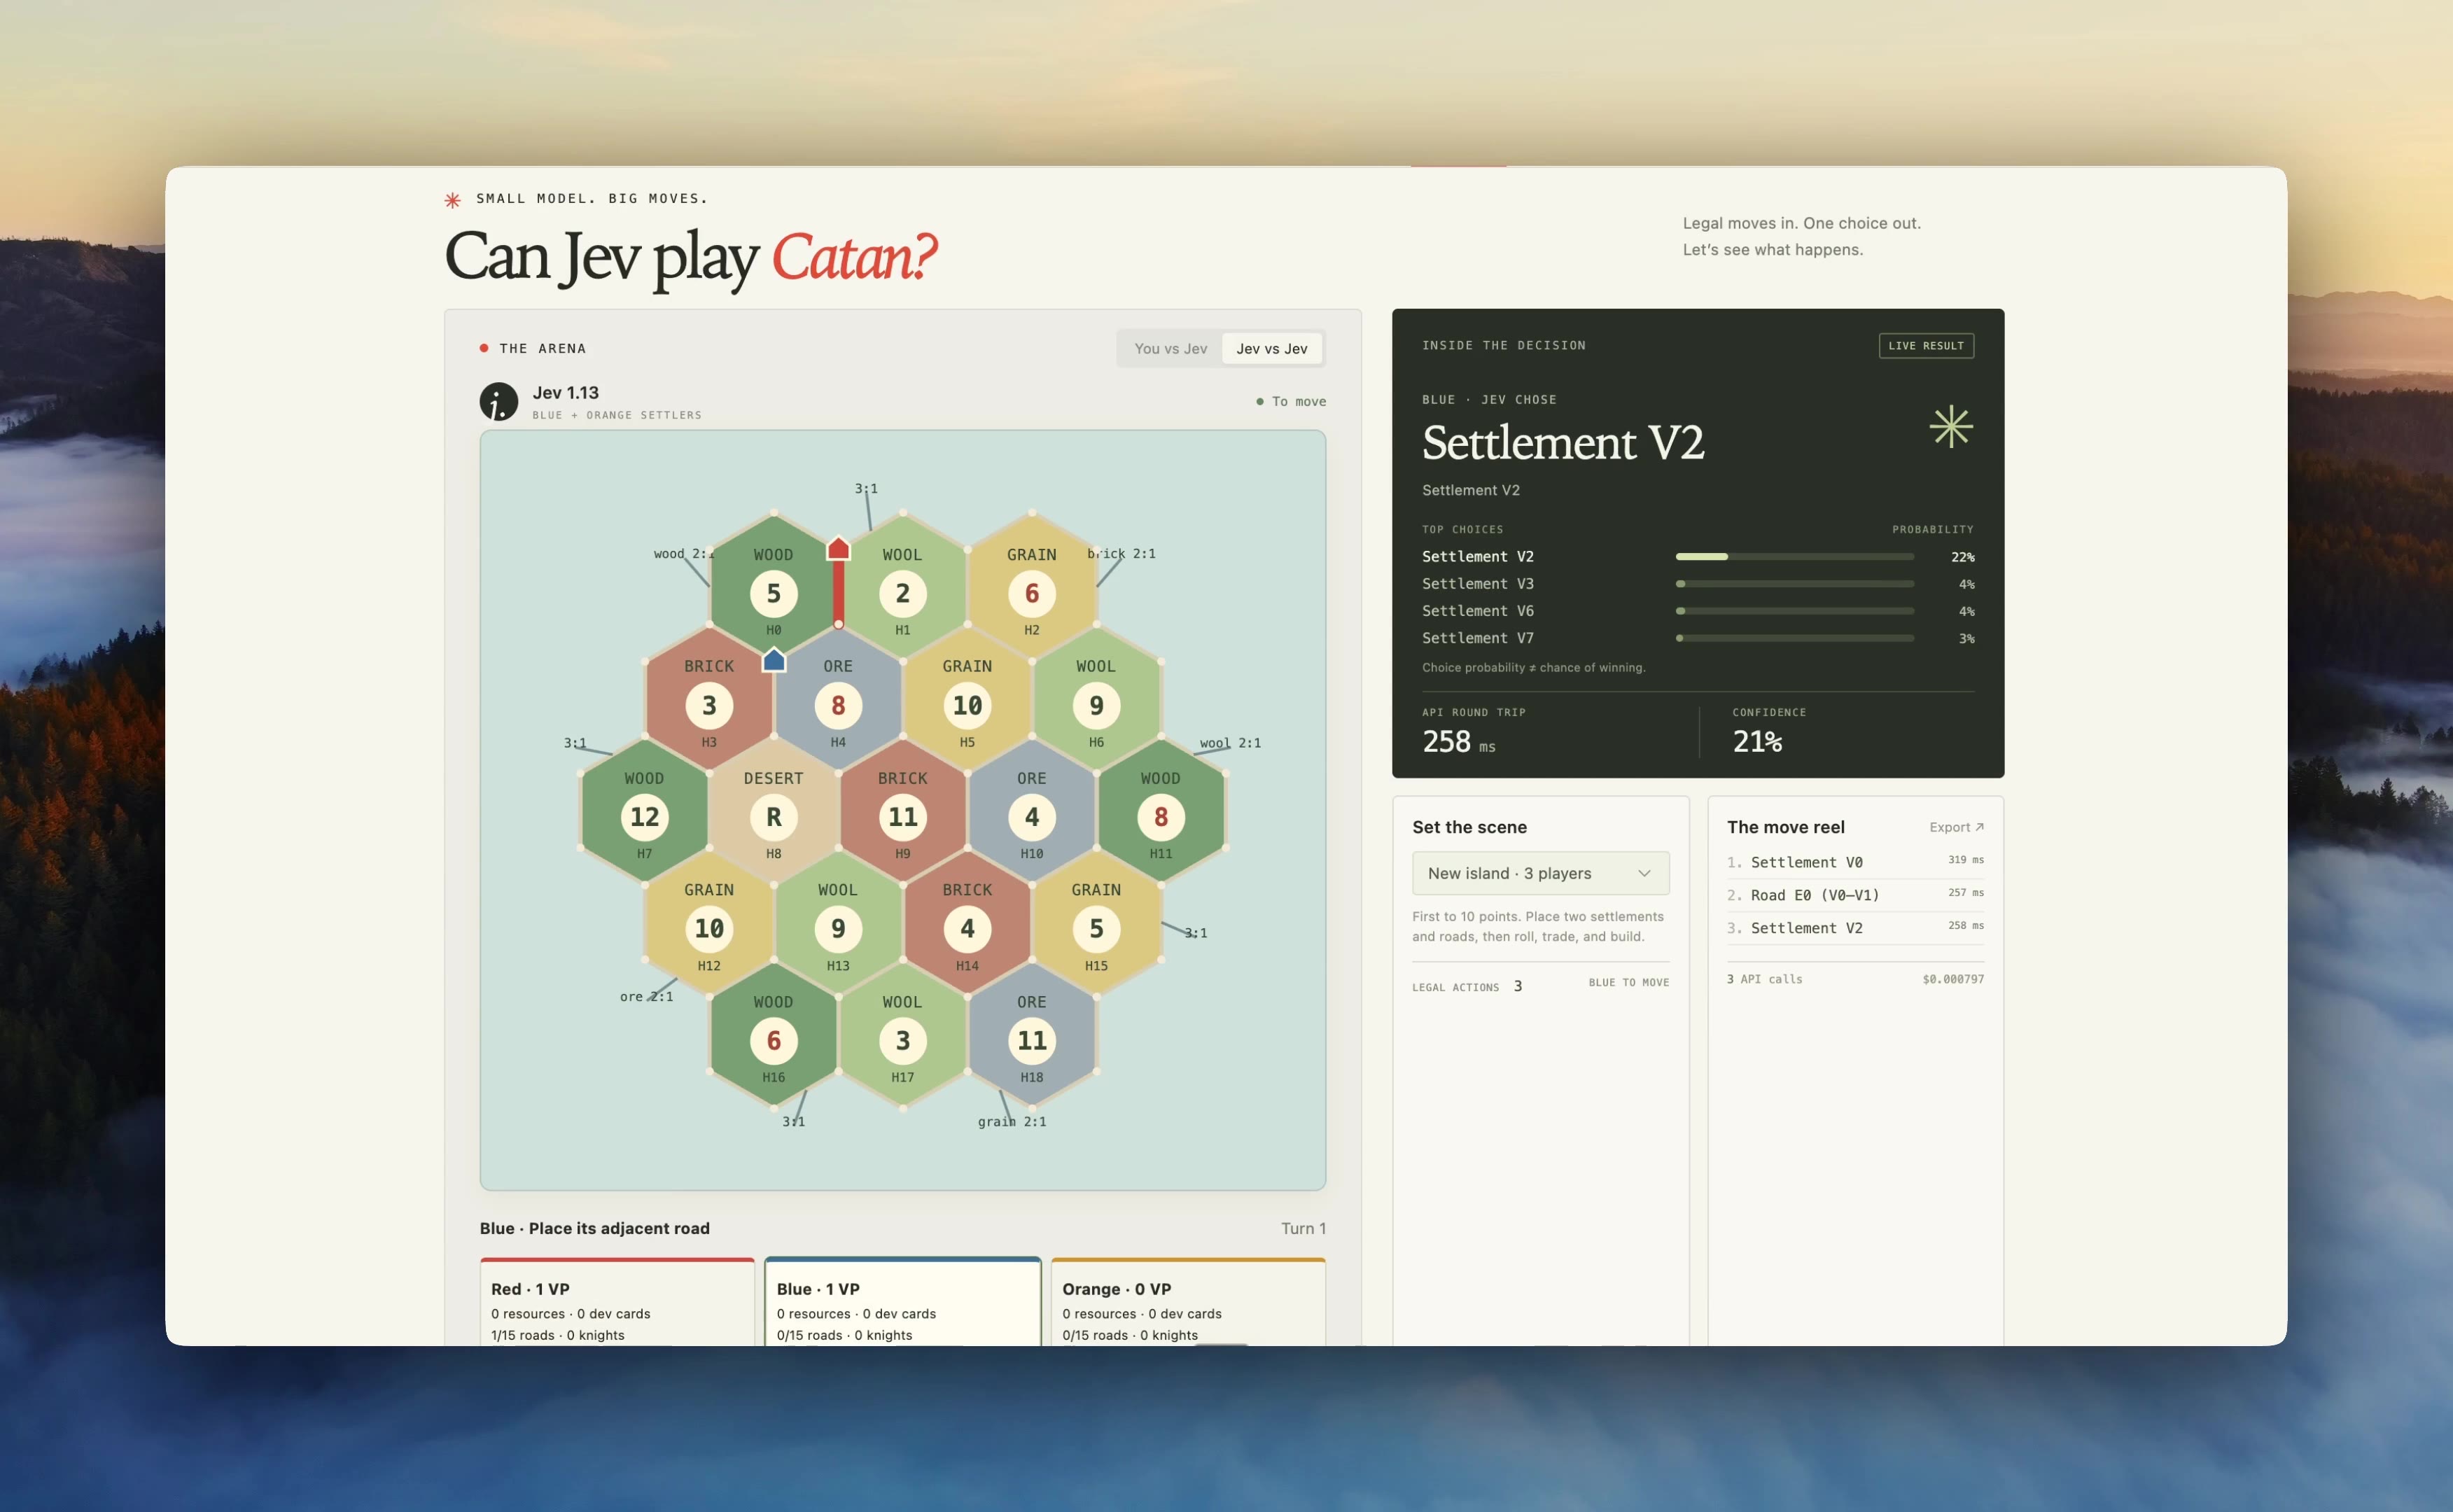Click Settlement V2 probability bar
2453x1512 pixels.
click(1794, 556)
